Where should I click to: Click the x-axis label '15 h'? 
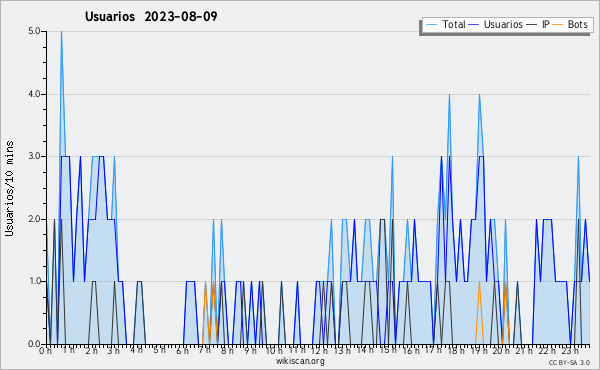click(x=388, y=350)
